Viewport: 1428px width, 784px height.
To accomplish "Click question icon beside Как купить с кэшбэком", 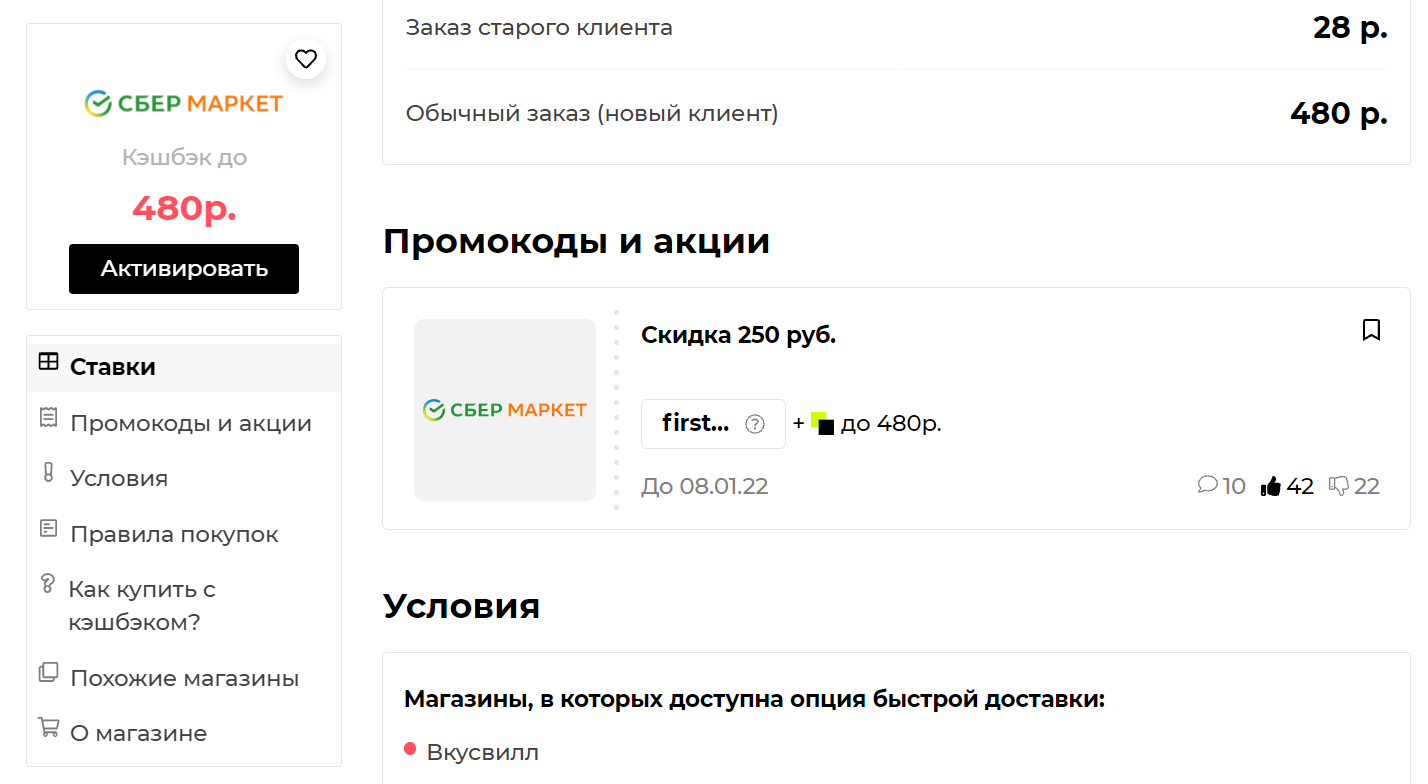I will (x=46, y=584).
